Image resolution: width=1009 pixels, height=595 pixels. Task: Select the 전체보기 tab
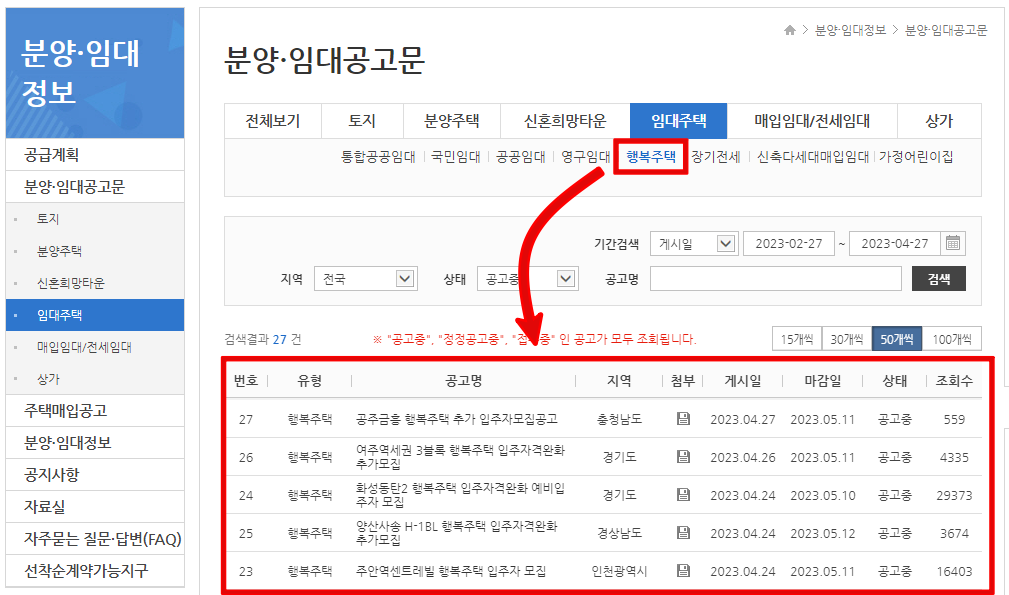[273, 121]
